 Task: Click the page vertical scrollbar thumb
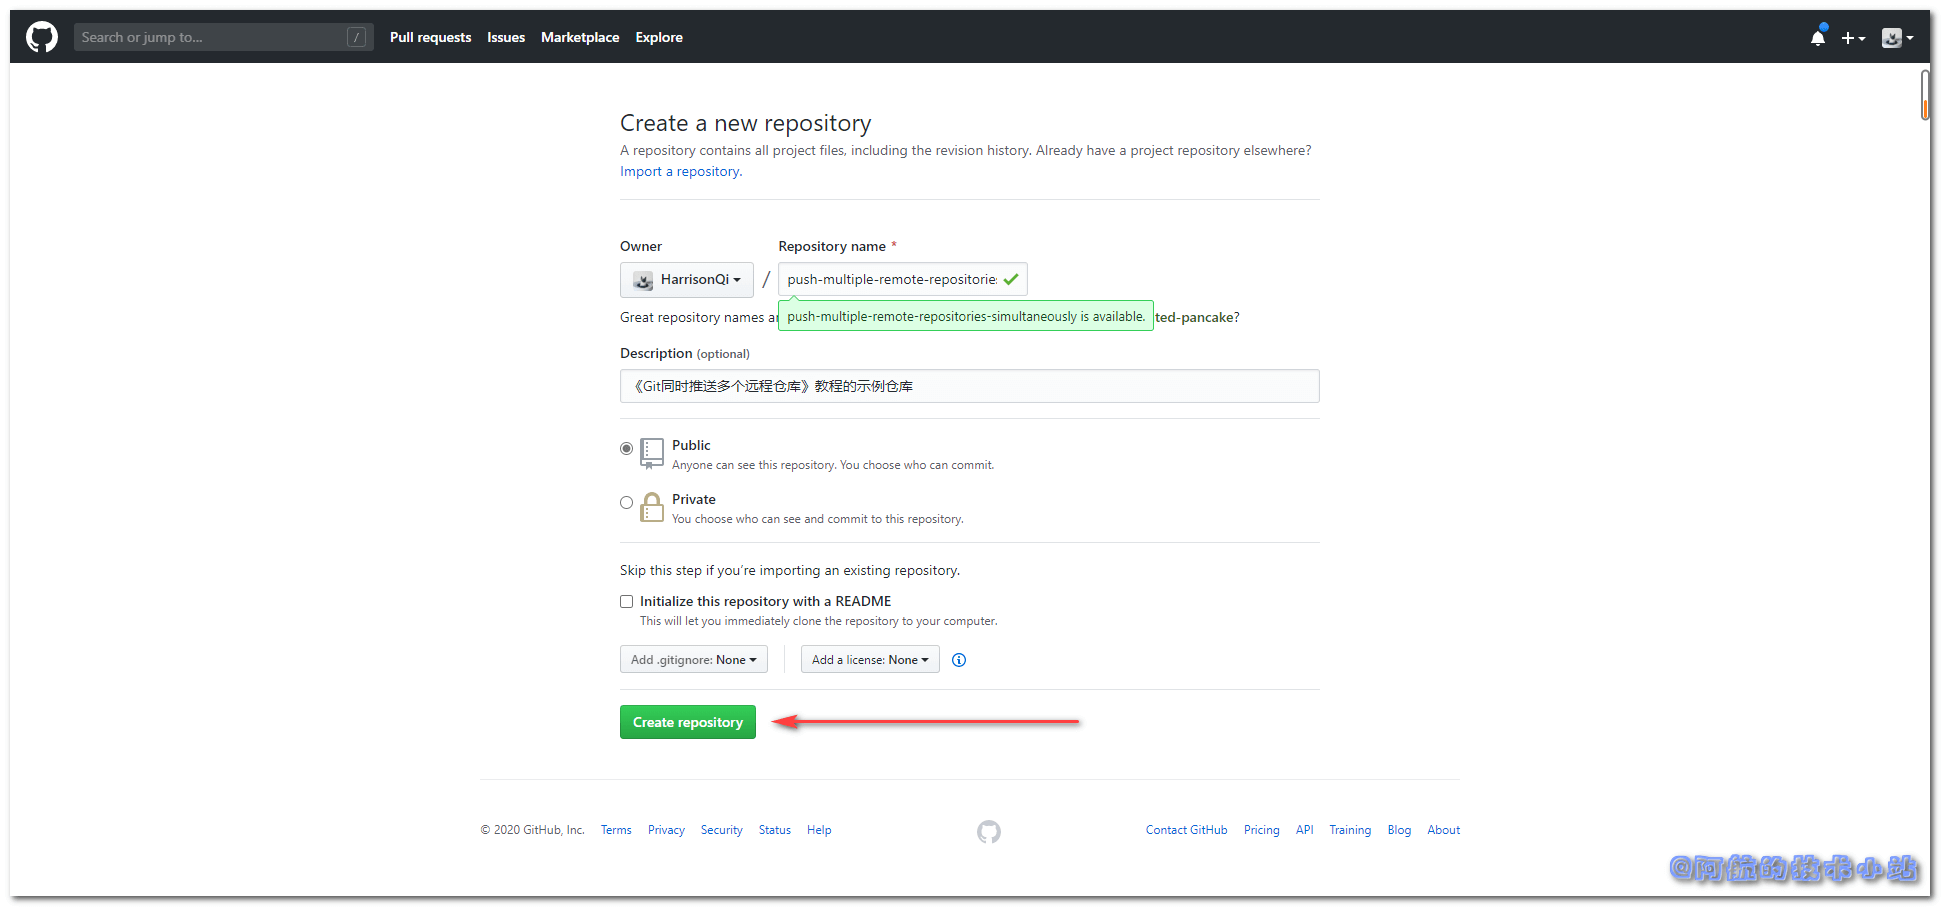1925,95
